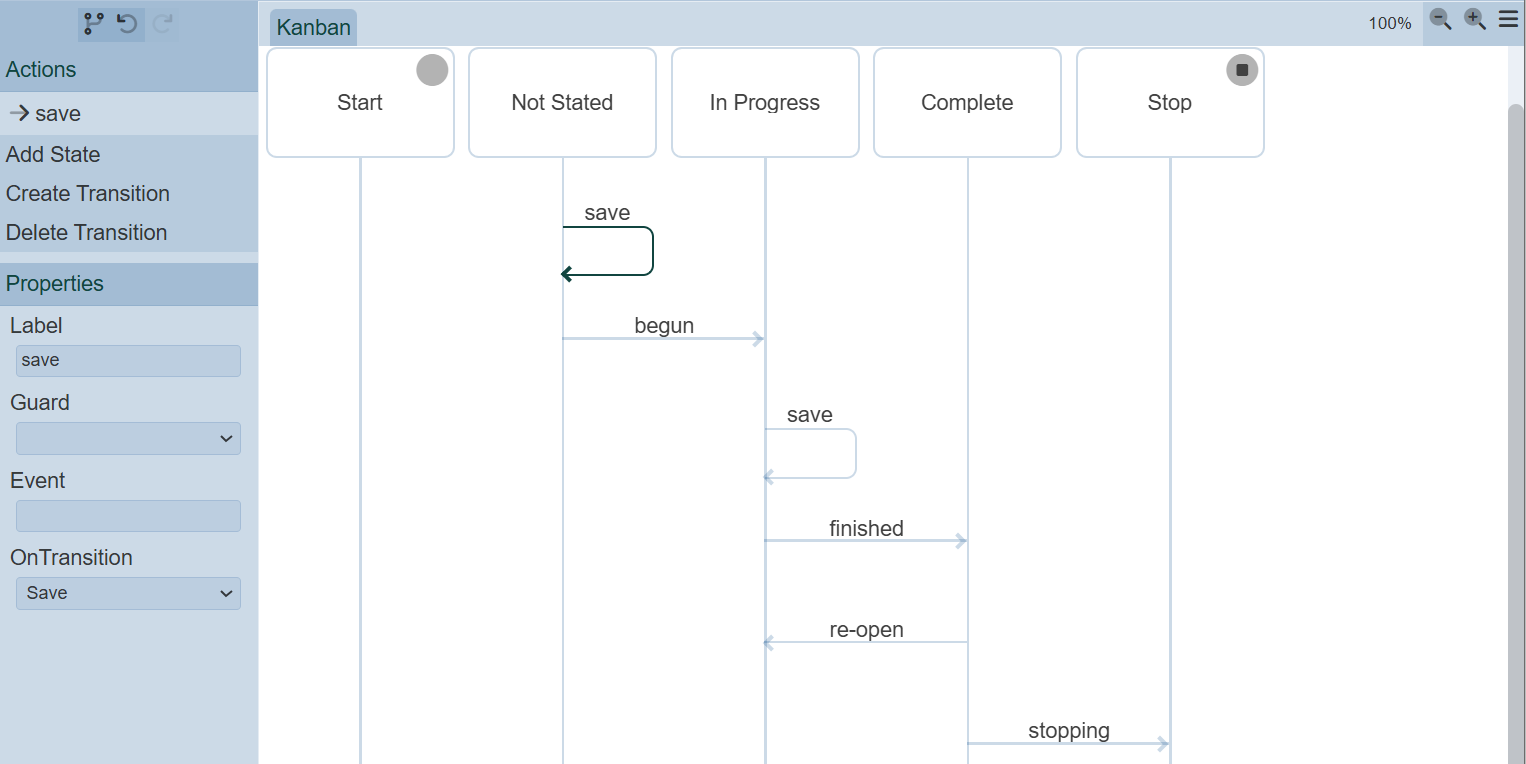Focus the empty Event text field
1526x764 pixels.
128,516
